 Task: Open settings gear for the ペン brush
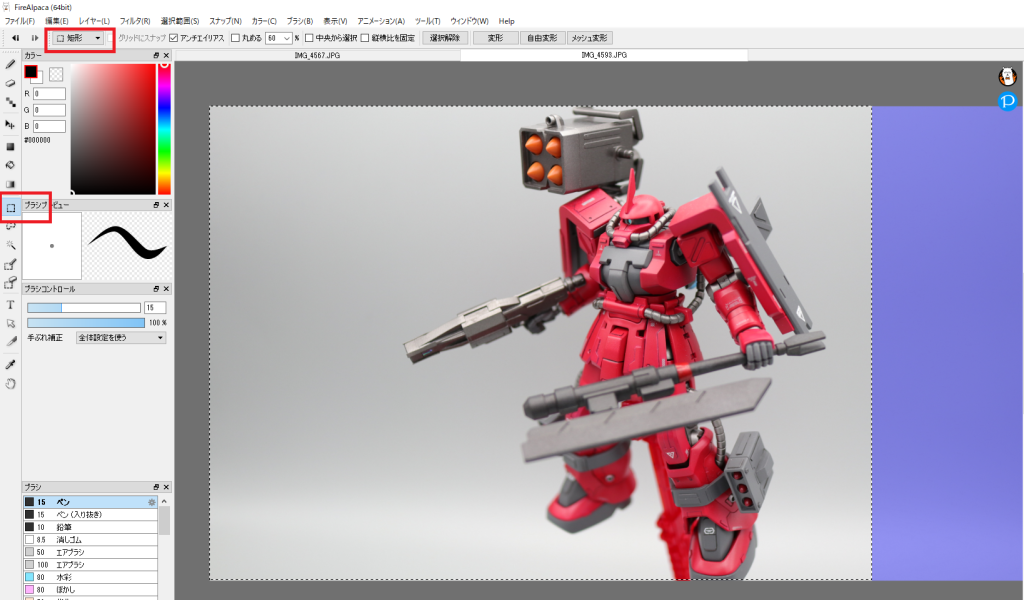pos(152,502)
